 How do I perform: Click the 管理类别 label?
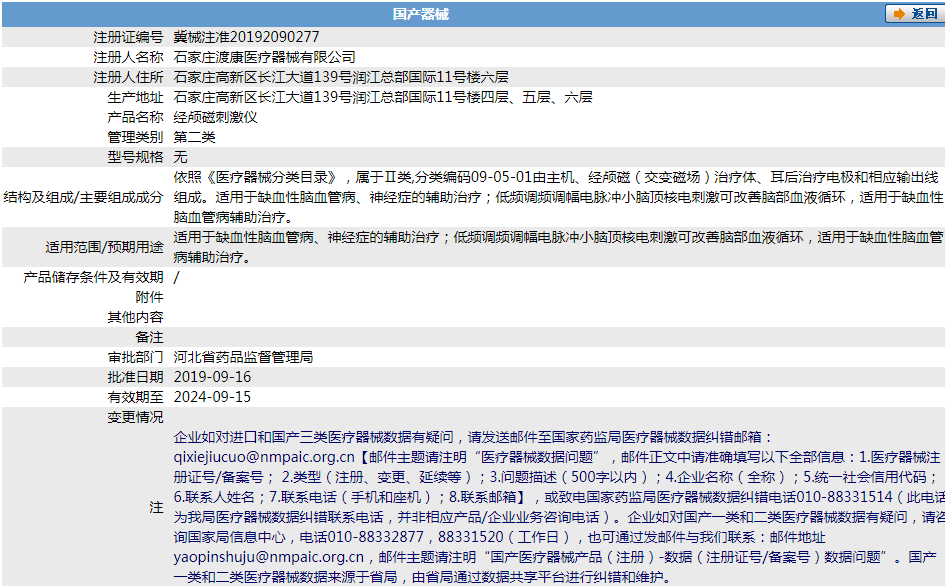(x=135, y=137)
